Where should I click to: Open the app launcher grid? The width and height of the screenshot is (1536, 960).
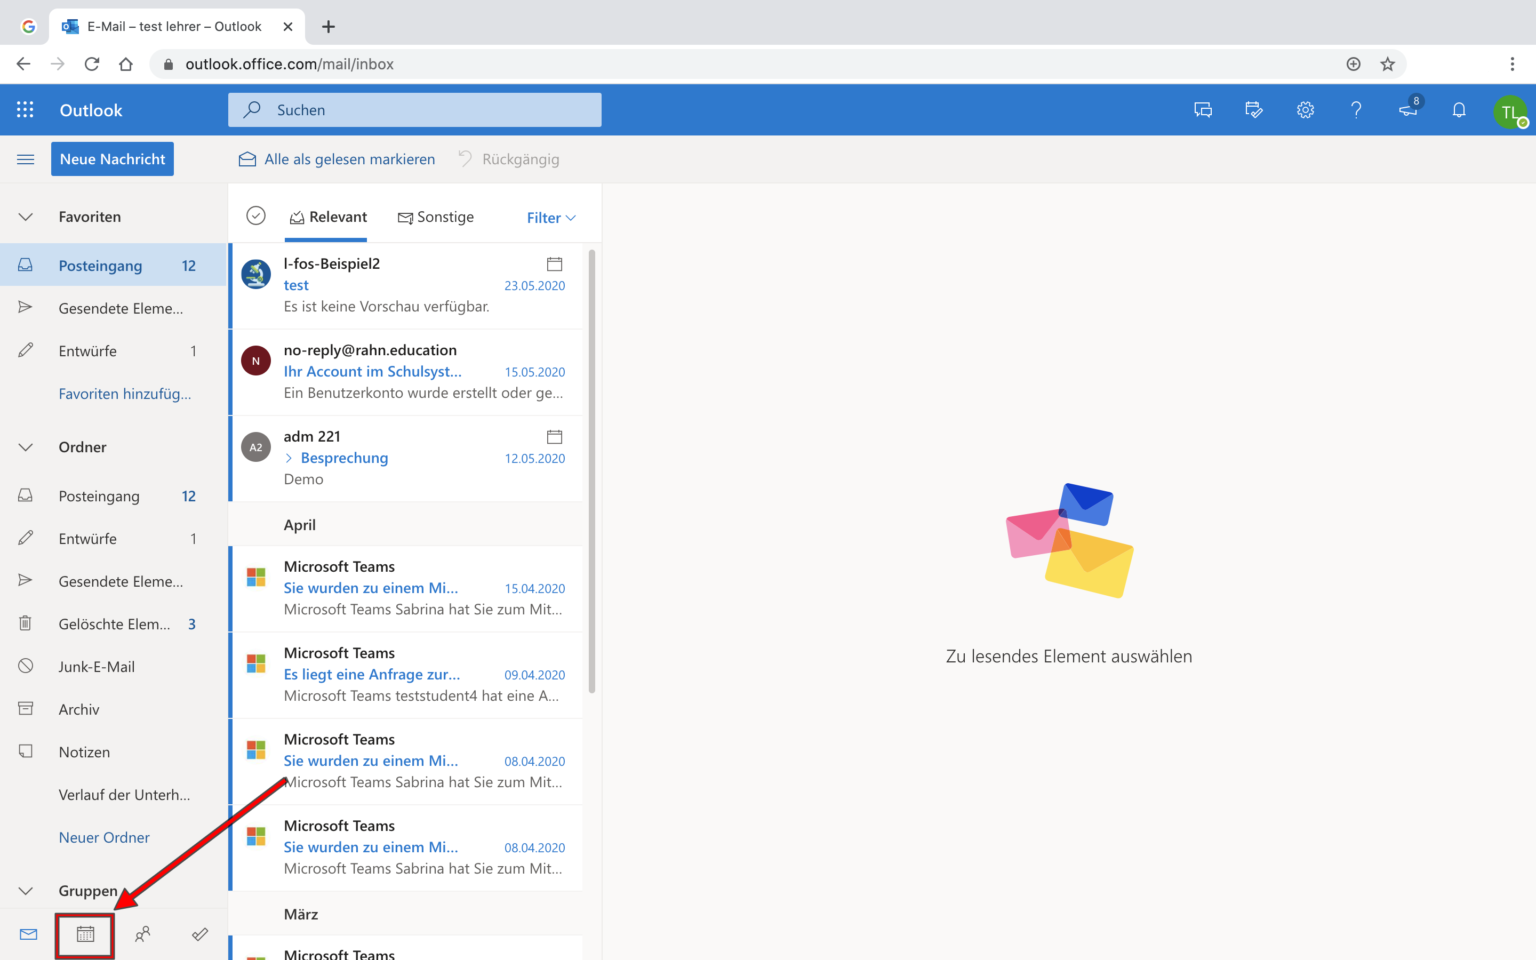[x=25, y=110]
